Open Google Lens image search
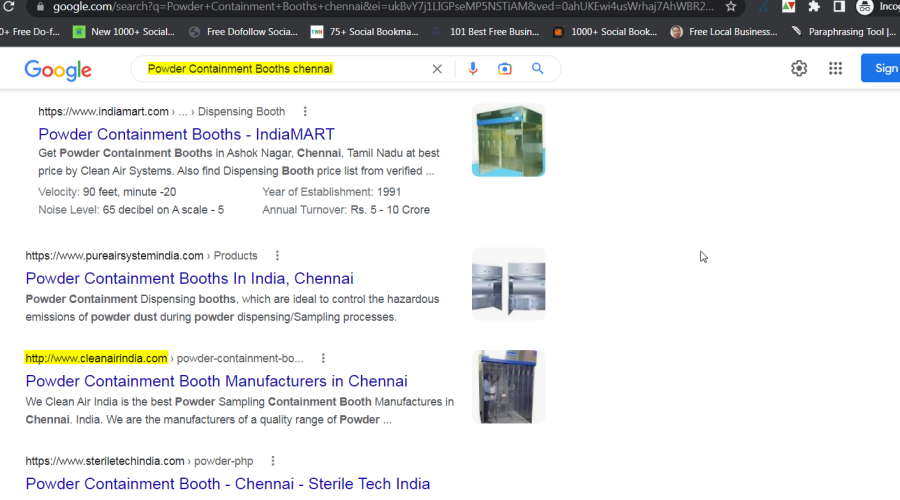Screen dimensions: 900x500 coord(505,69)
